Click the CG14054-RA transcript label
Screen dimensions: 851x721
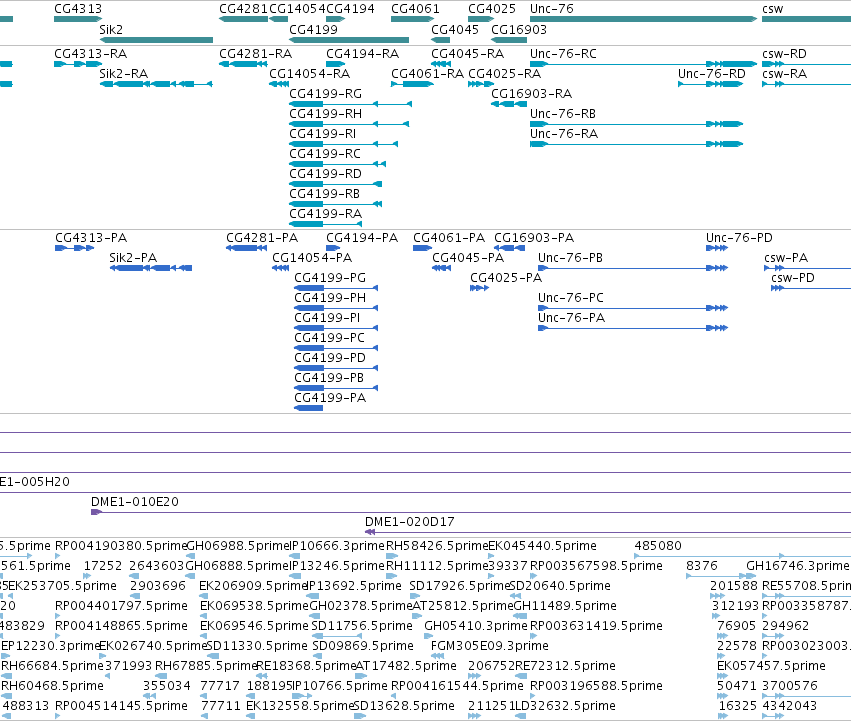click(x=309, y=73)
